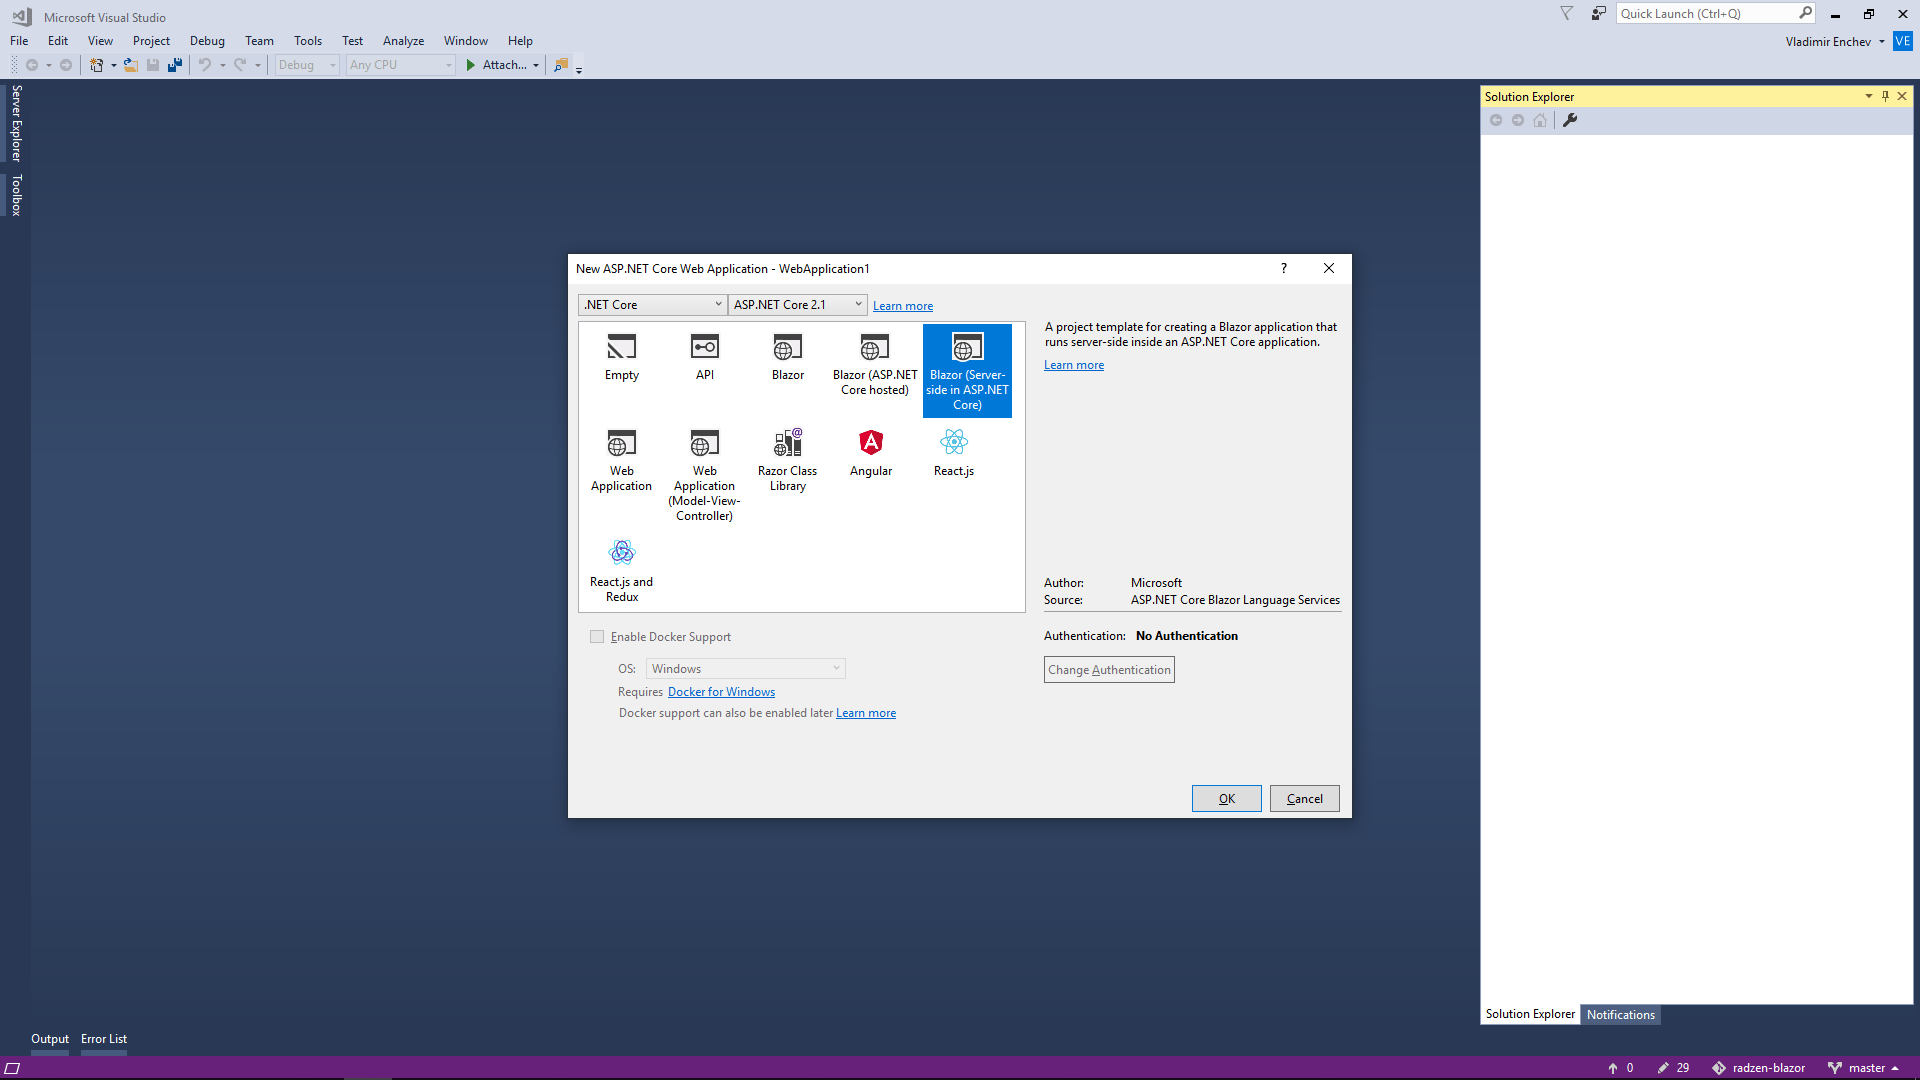Choose the React.js template
The width and height of the screenshot is (1920, 1080).
pyautogui.click(x=954, y=453)
